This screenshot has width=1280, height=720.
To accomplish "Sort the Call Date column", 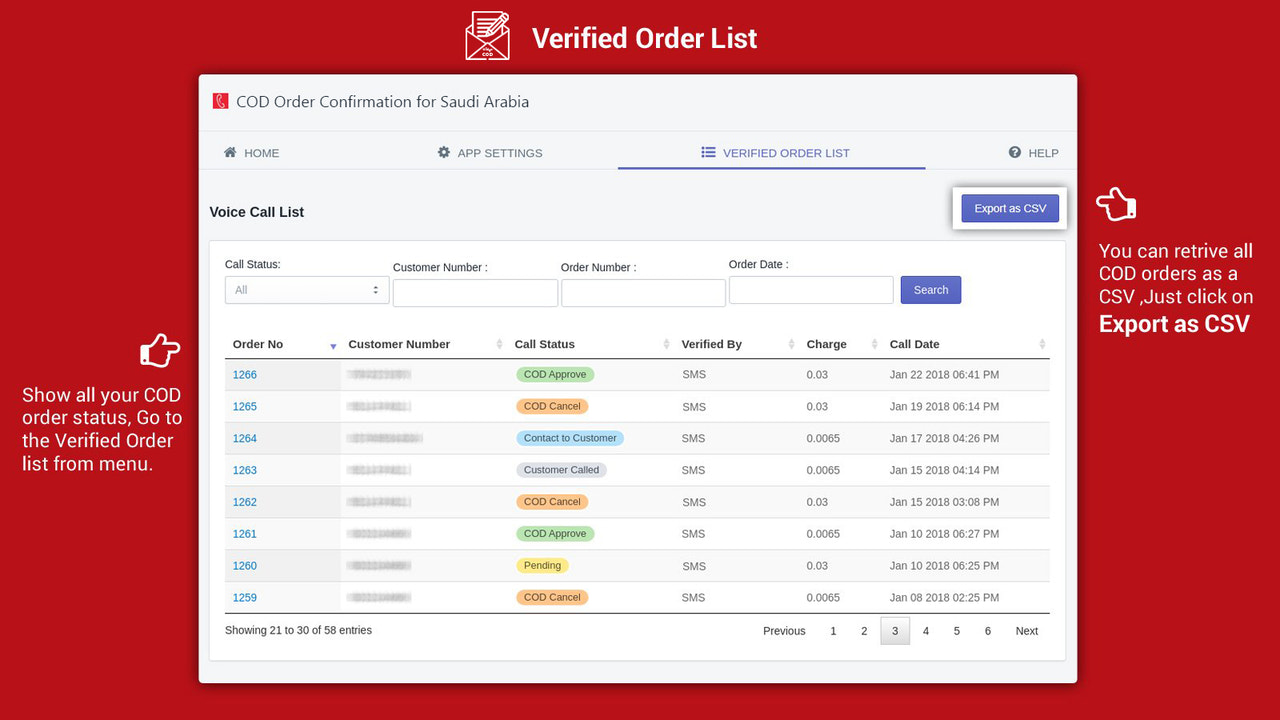I will 1042,344.
